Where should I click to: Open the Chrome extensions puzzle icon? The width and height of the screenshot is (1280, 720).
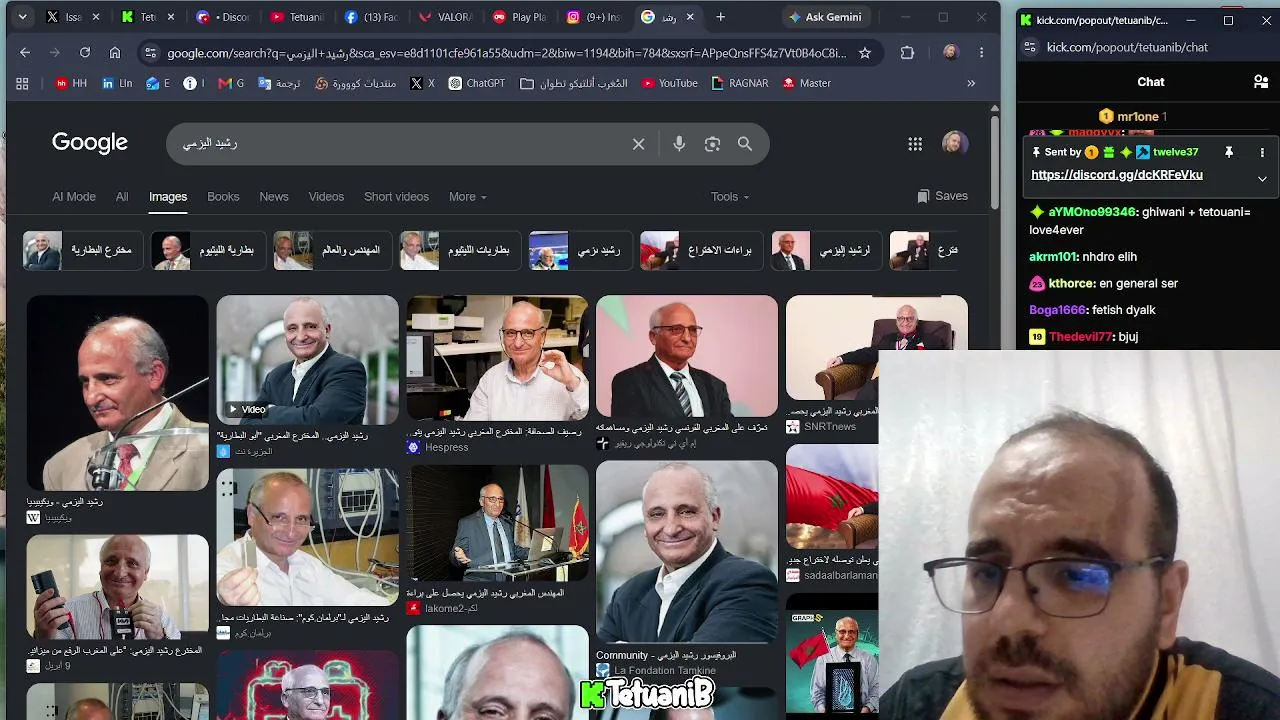coord(907,53)
